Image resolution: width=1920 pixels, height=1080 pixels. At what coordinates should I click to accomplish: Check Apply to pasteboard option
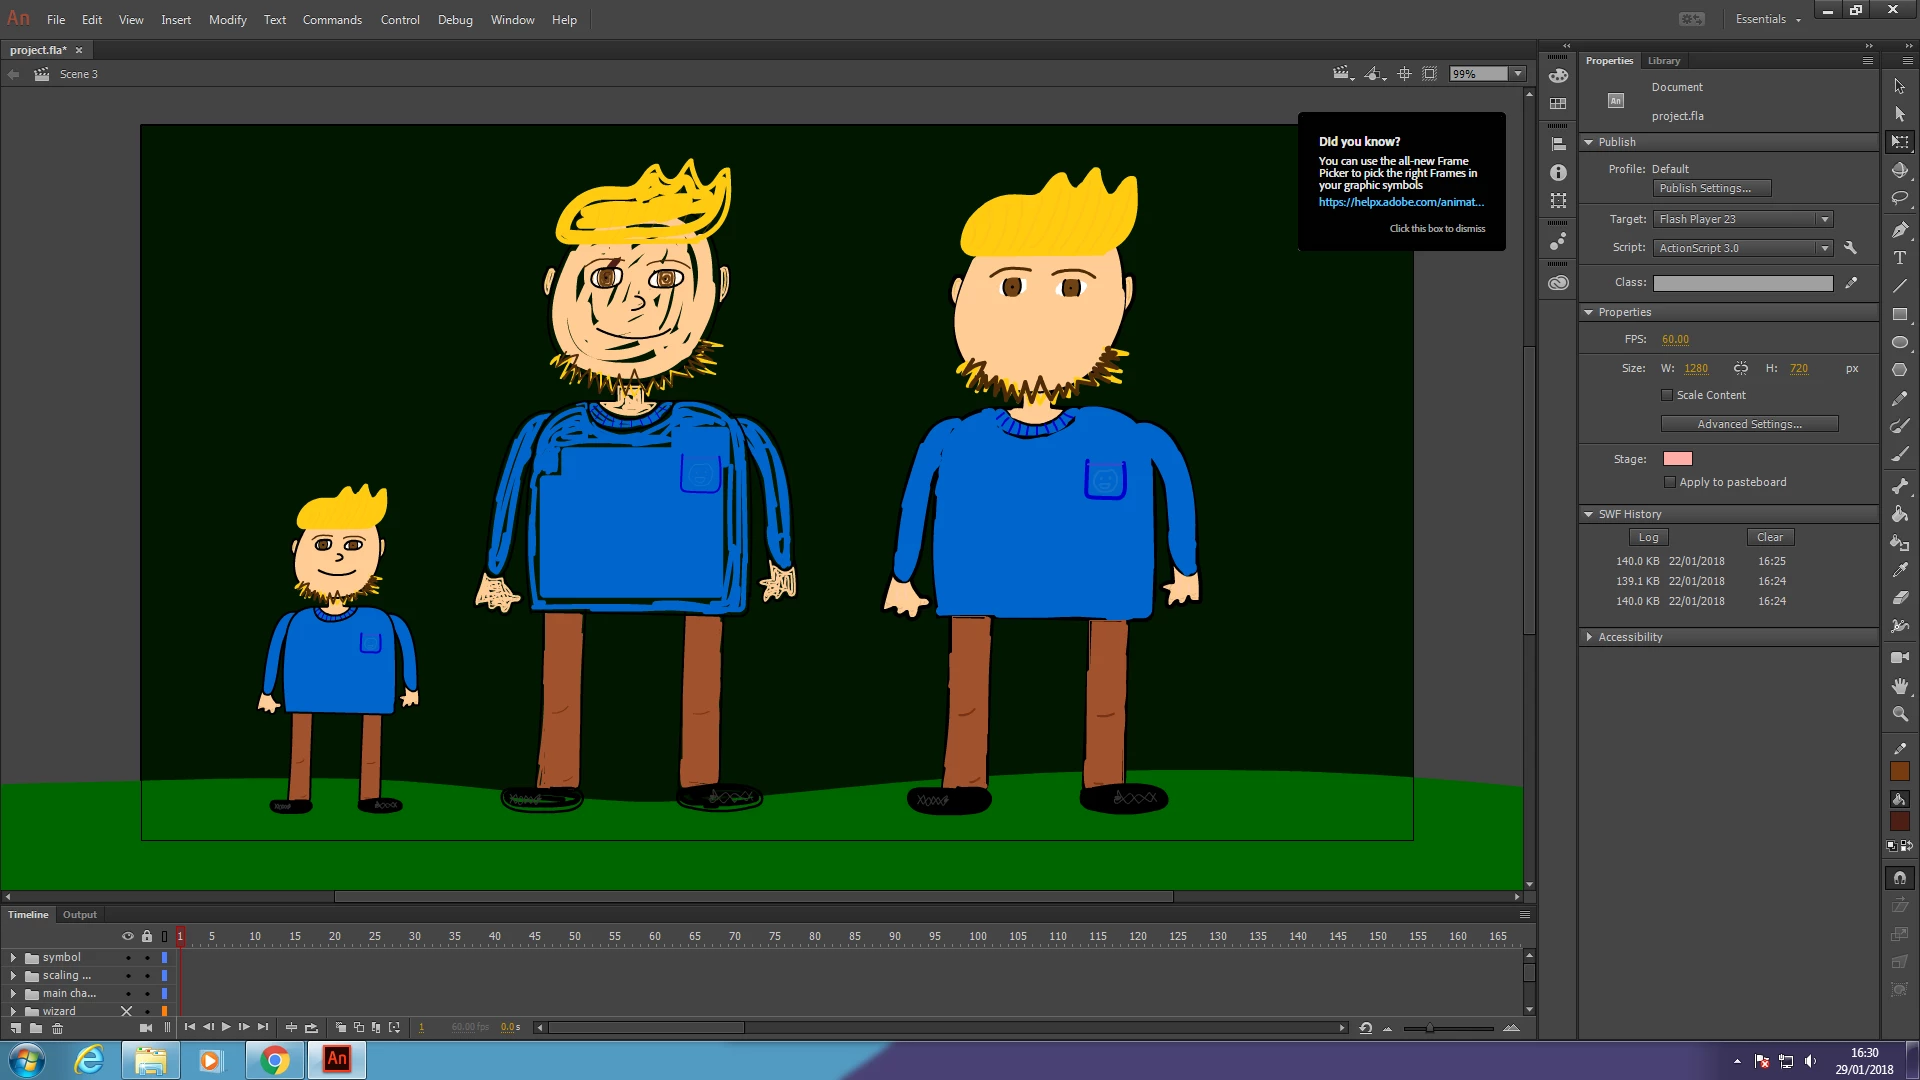pos(1670,482)
